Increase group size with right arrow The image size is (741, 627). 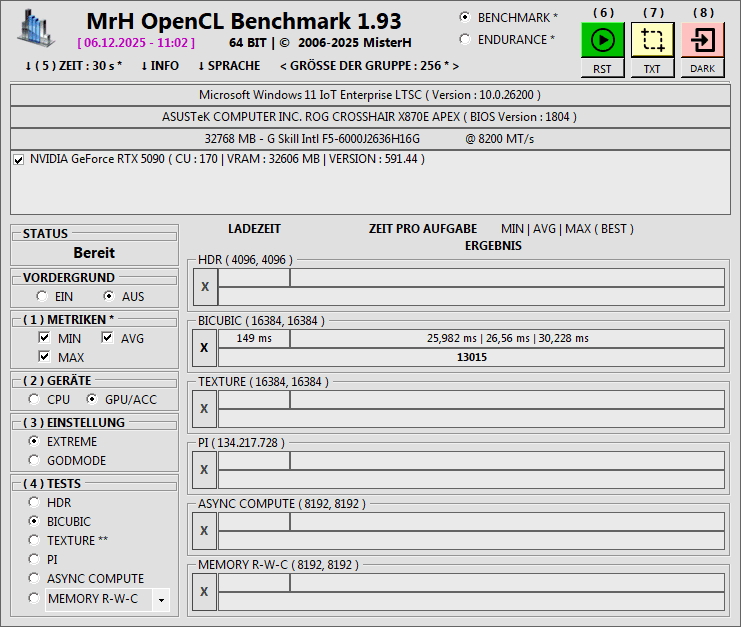456,66
